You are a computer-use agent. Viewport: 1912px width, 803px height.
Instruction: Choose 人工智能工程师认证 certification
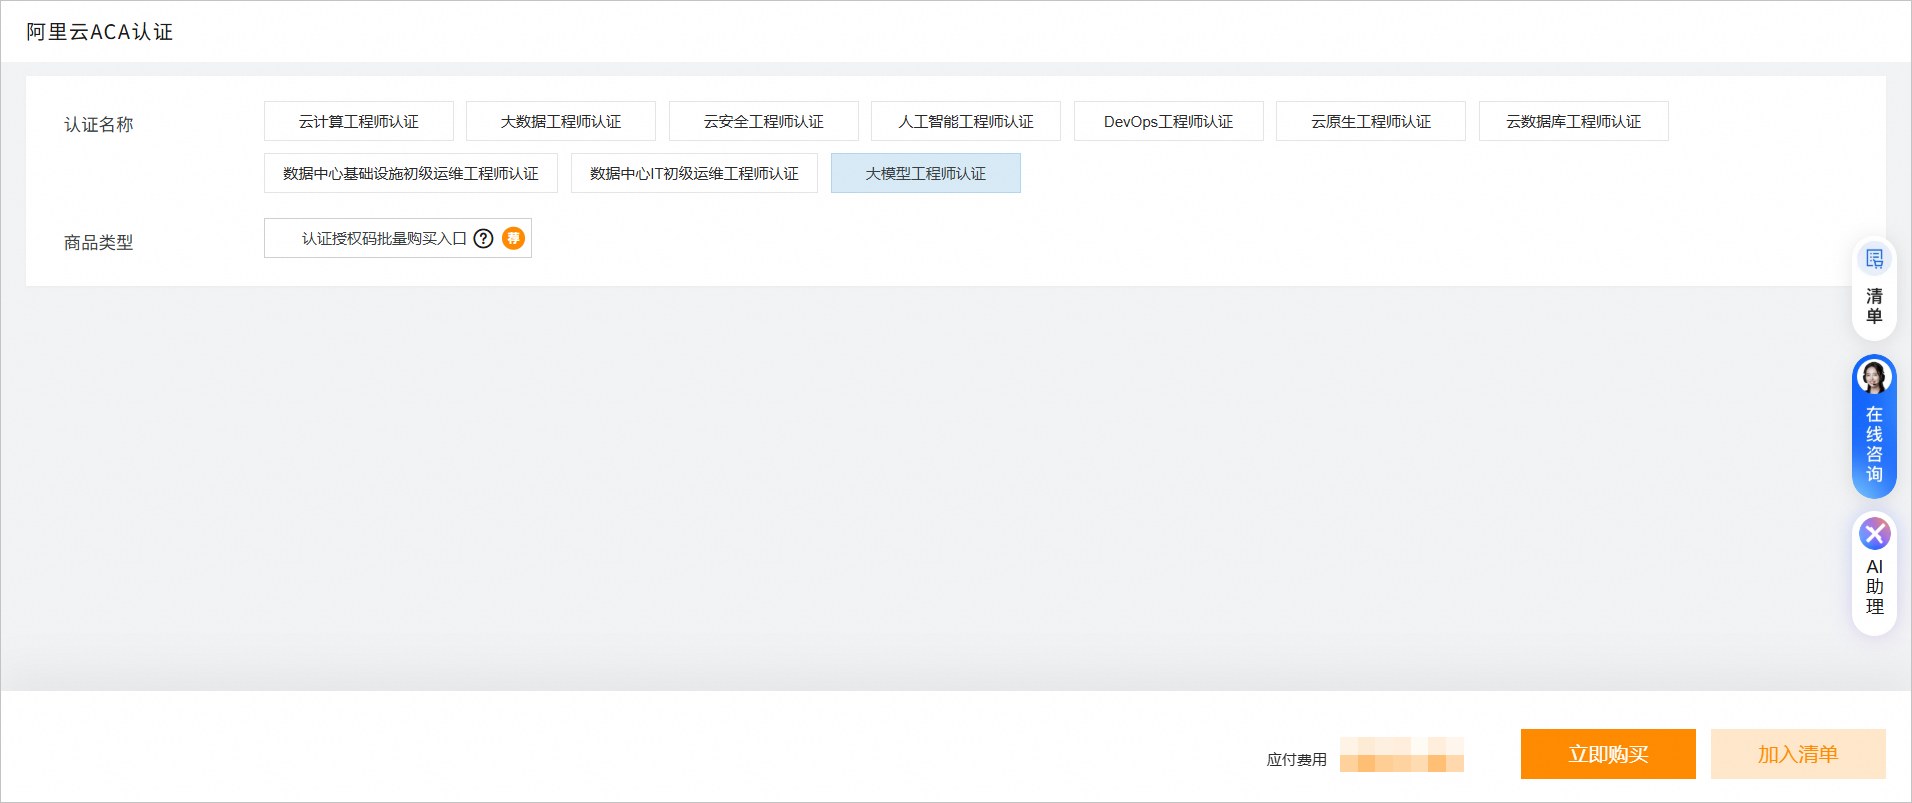coord(966,121)
